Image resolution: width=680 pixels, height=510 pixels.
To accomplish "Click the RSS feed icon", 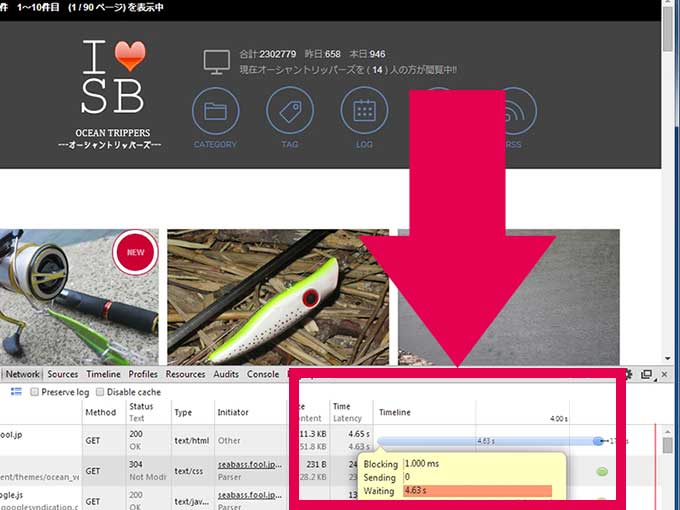I will (513, 112).
